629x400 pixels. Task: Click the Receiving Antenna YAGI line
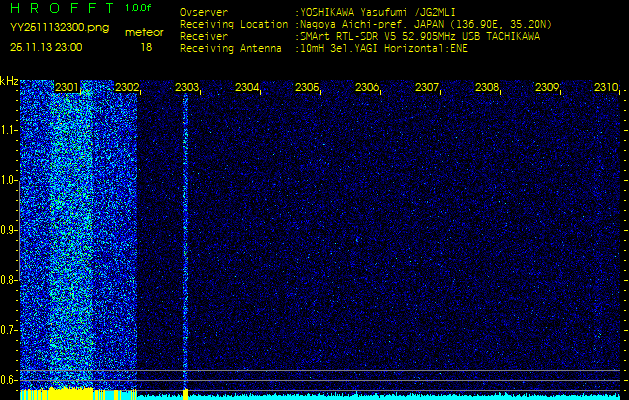(323, 47)
